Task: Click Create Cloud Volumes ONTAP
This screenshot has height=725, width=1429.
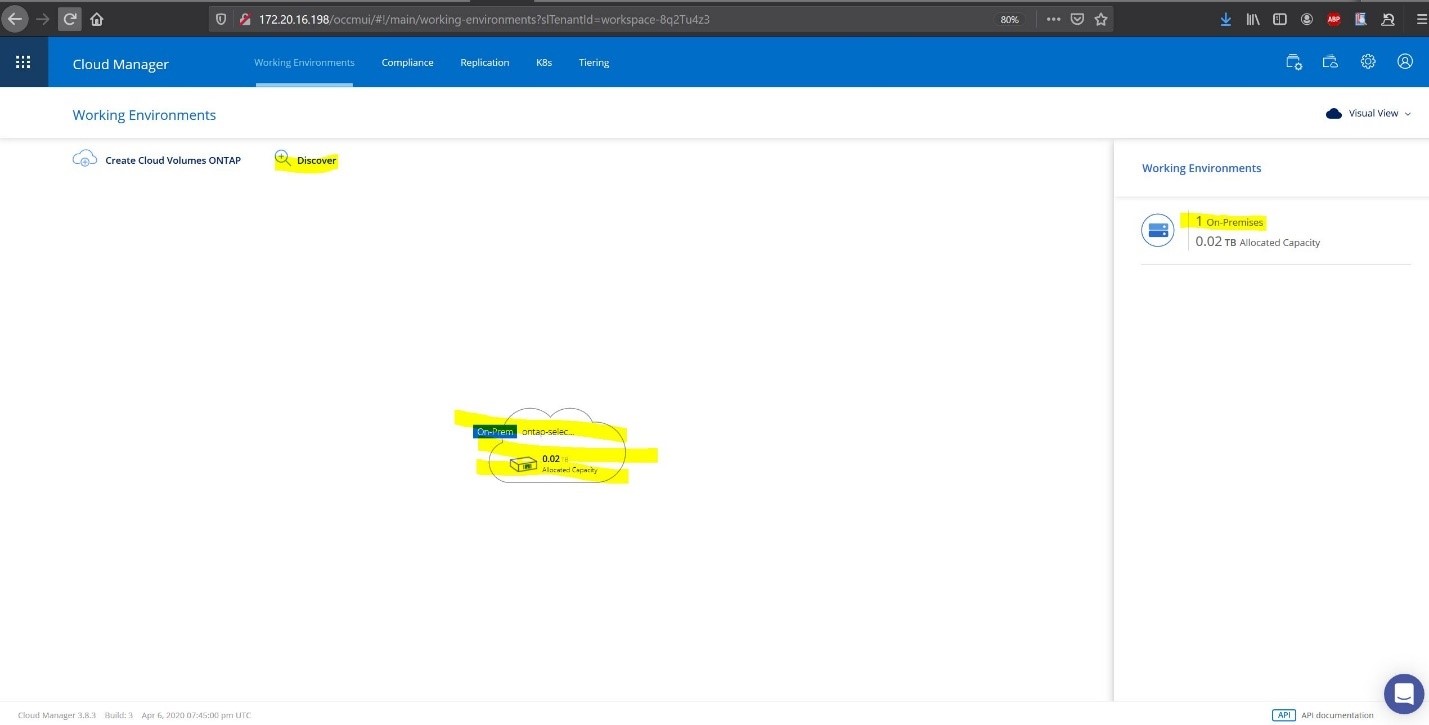Action: click(173, 160)
